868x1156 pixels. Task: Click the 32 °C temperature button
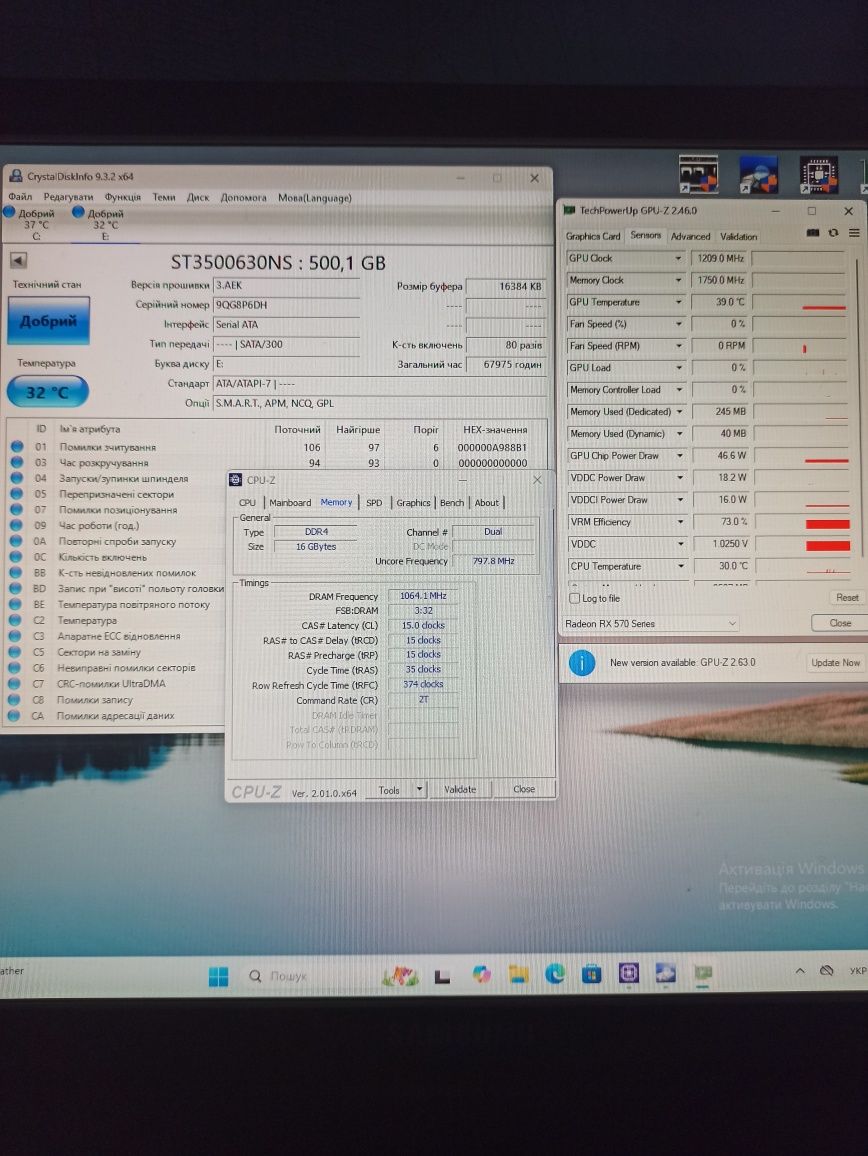47,391
